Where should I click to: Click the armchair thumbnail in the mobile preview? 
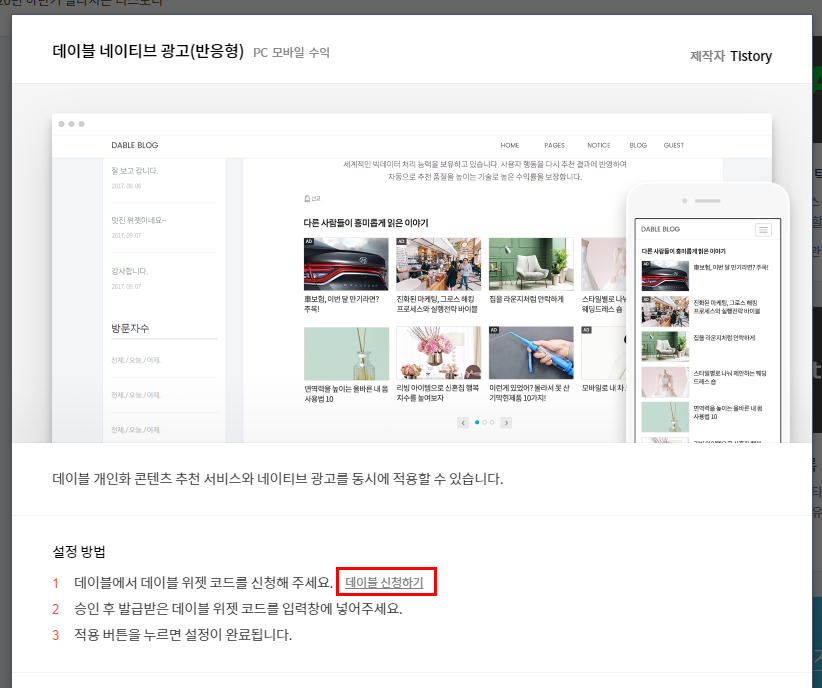[665, 346]
